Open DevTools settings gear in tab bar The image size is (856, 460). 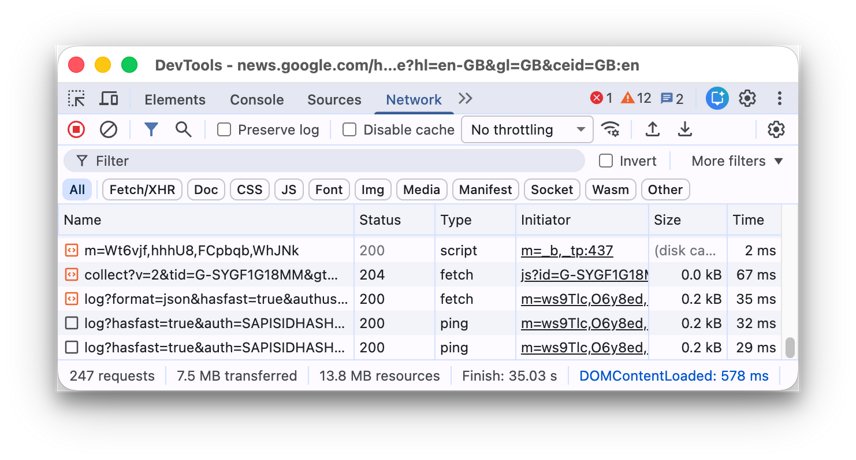(x=747, y=98)
